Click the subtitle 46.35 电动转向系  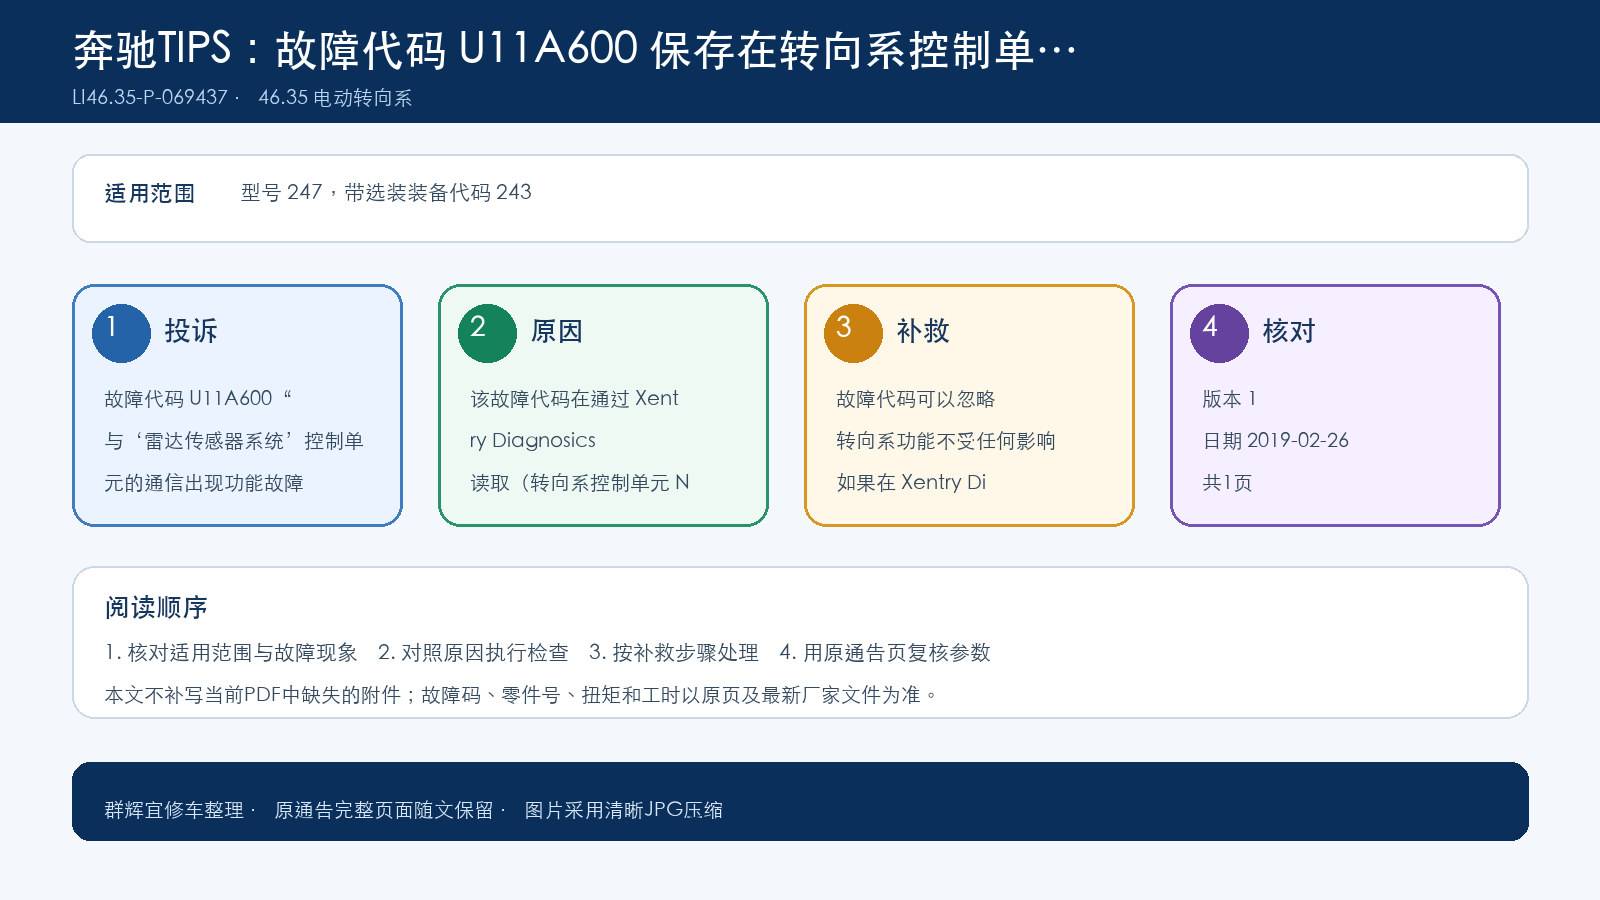click(335, 97)
